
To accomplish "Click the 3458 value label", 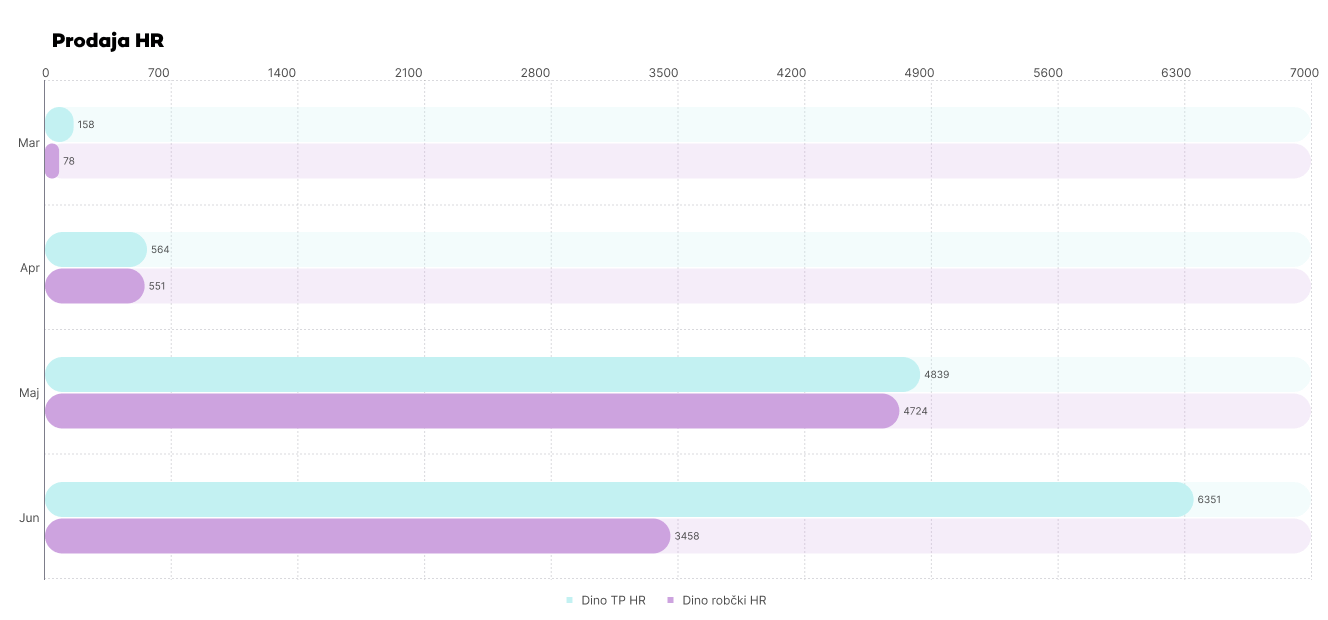I will pyautogui.click(x=687, y=536).
